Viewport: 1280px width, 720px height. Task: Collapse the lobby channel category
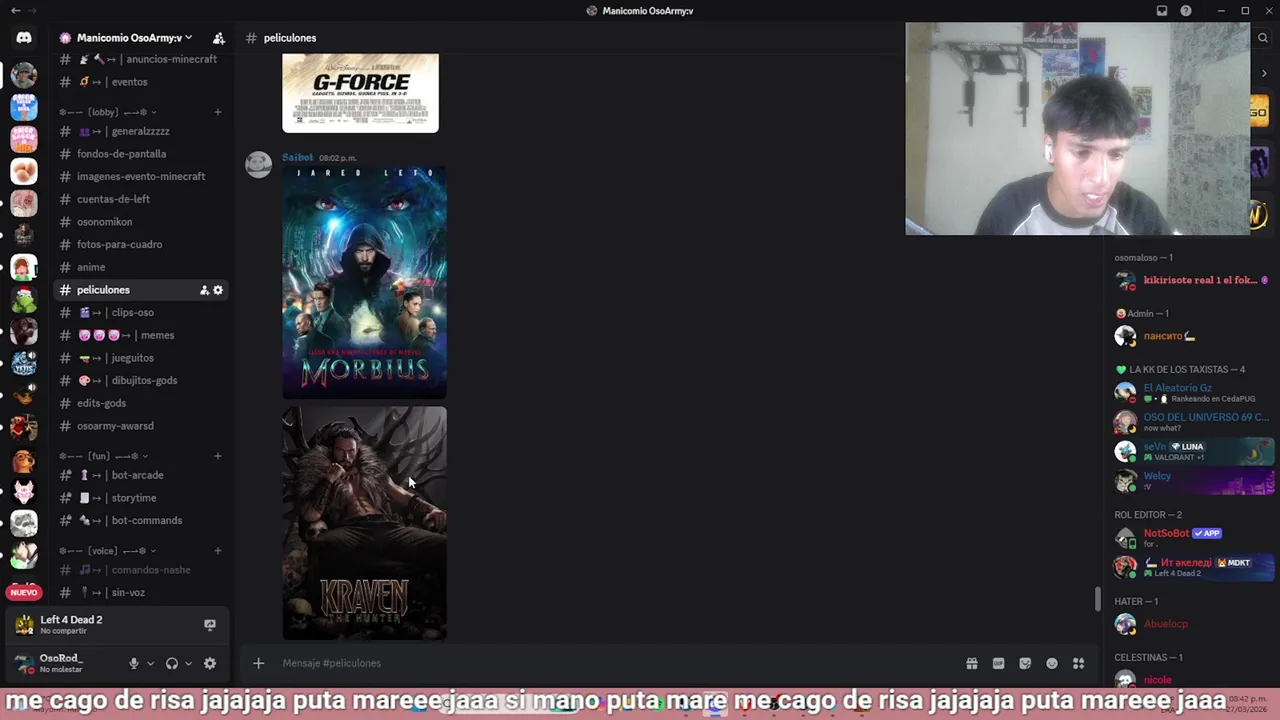pyautogui.click(x=108, y=112)
